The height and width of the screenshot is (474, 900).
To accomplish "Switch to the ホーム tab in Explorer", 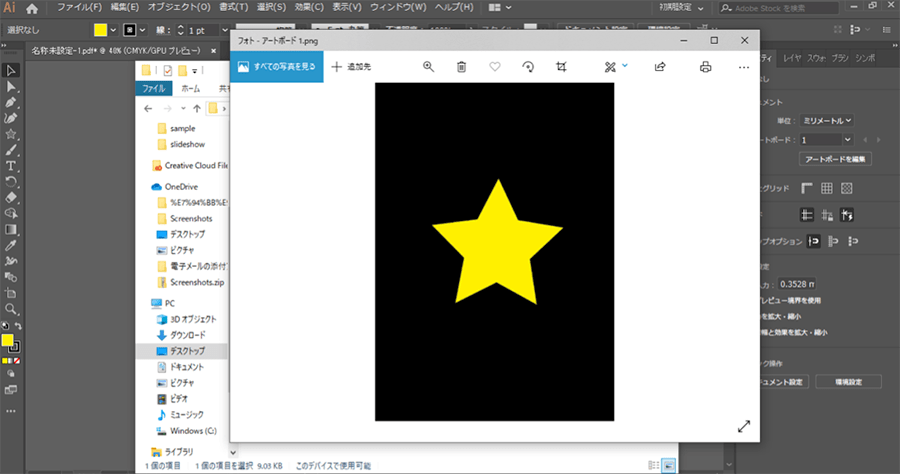I will click(x=191, y=89).
